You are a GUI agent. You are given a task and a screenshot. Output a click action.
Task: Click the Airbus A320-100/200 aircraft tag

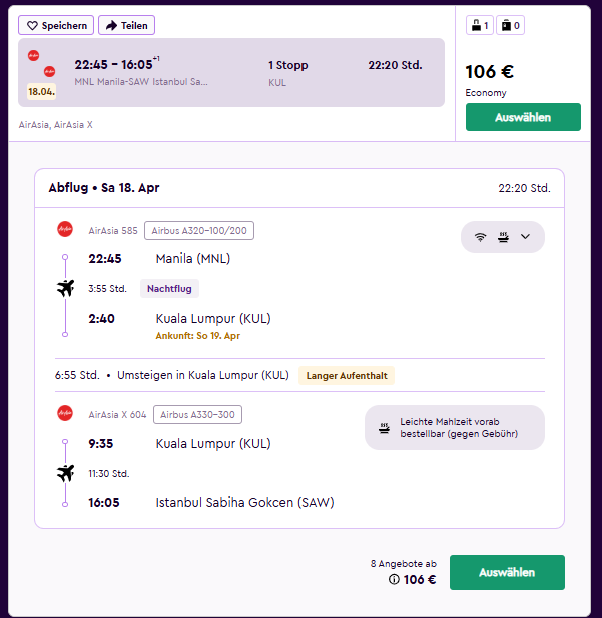[x=199, y=231]
